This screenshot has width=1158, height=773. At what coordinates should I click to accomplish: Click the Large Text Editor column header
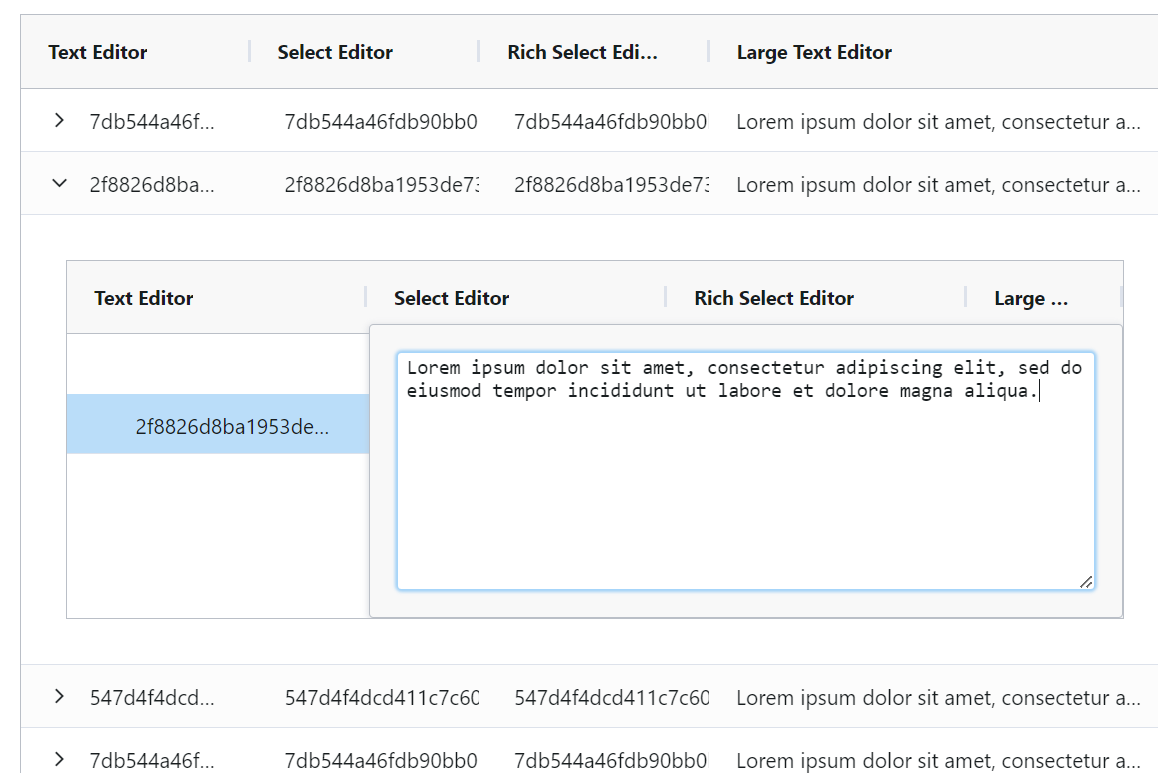coord(814,52)
